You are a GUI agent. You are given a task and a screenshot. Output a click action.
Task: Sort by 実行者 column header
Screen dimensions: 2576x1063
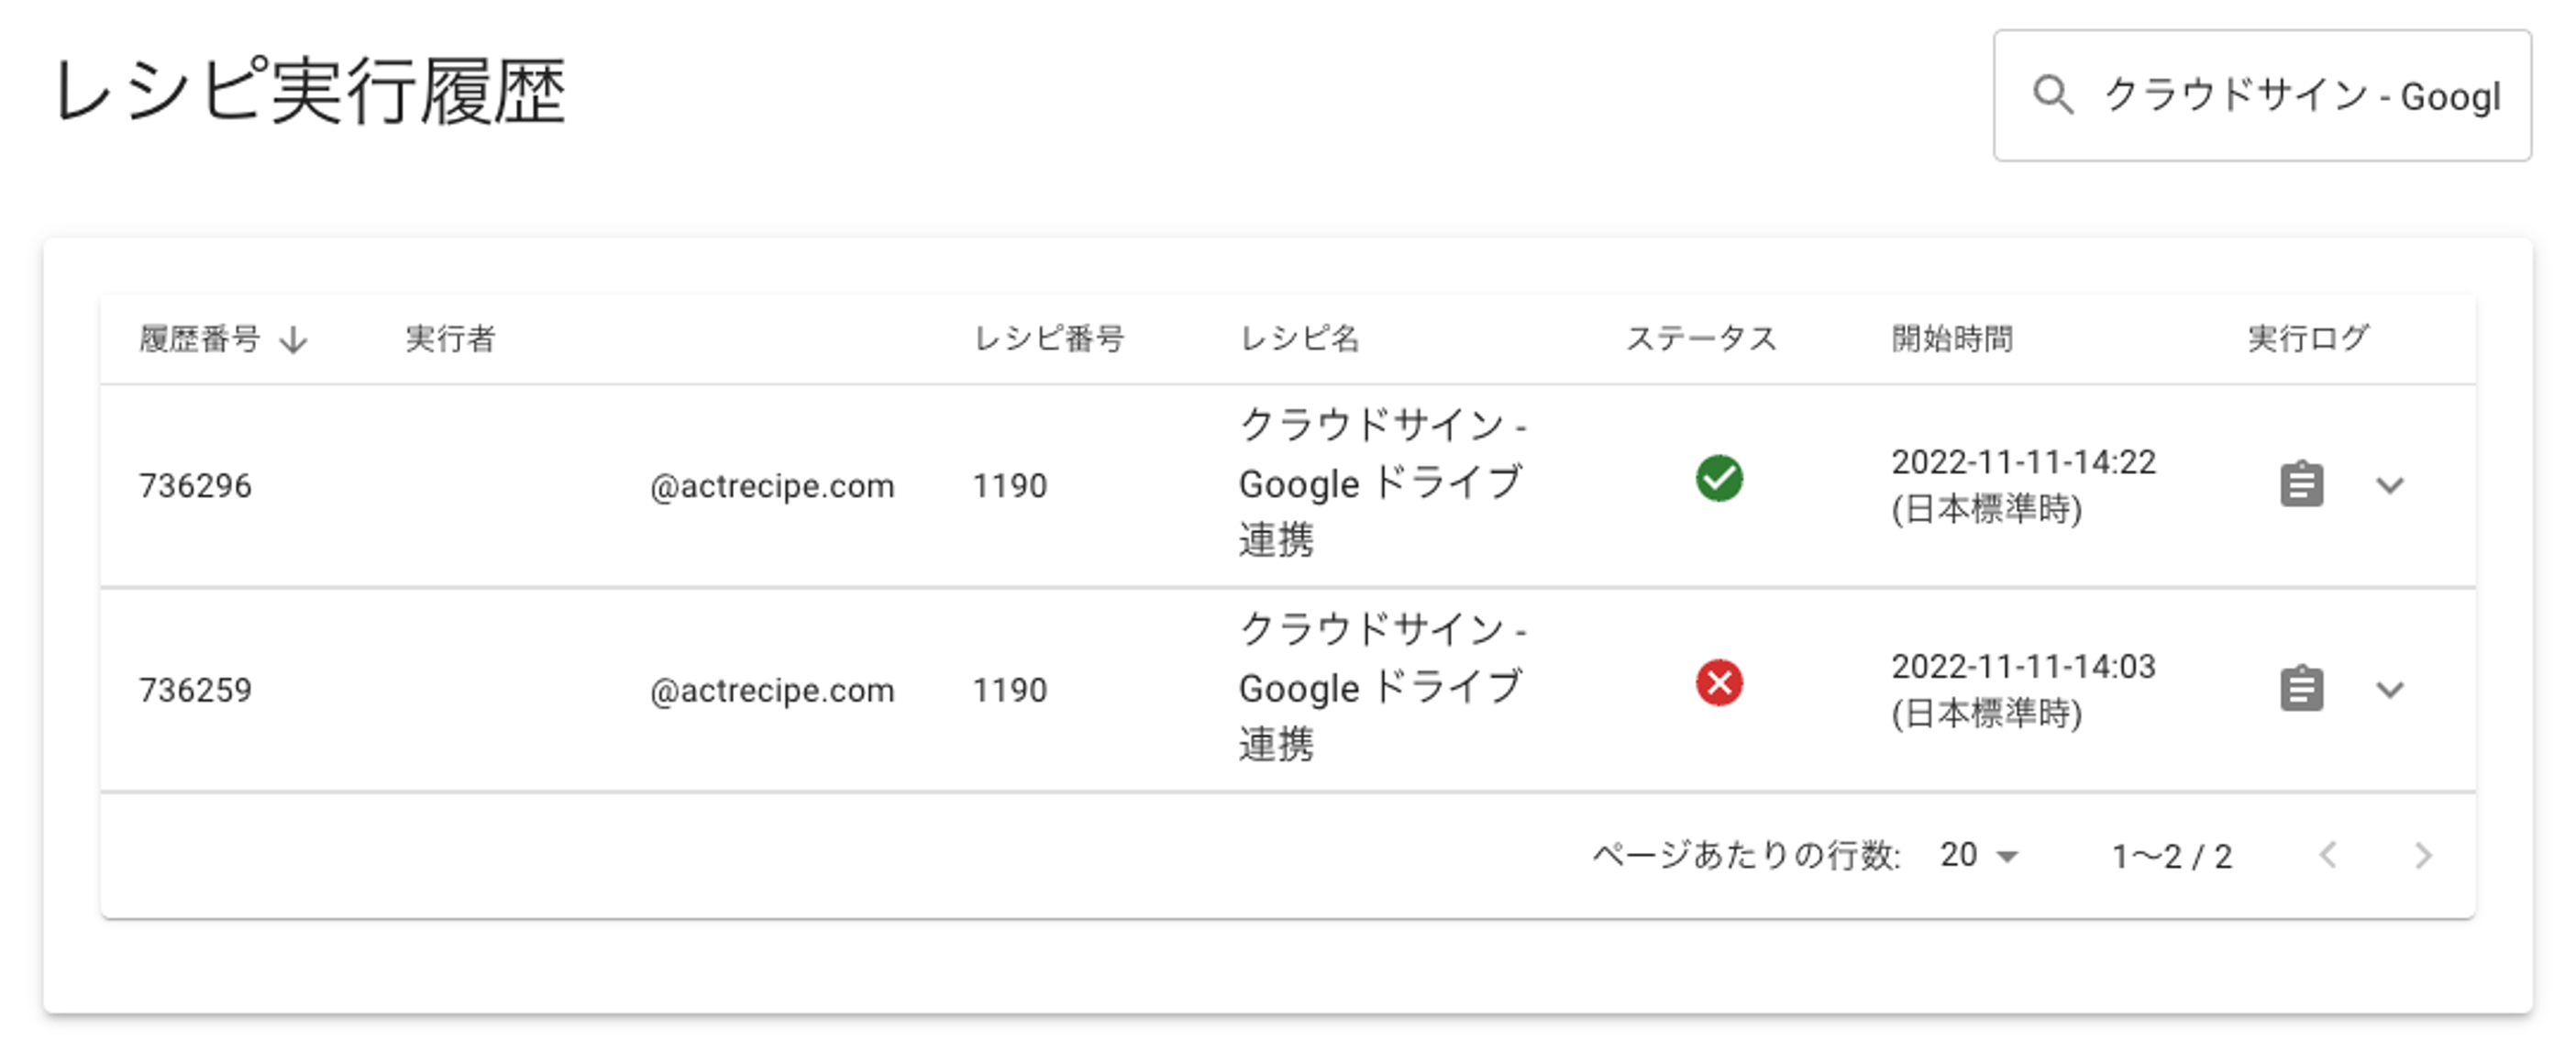coord(450,339)
